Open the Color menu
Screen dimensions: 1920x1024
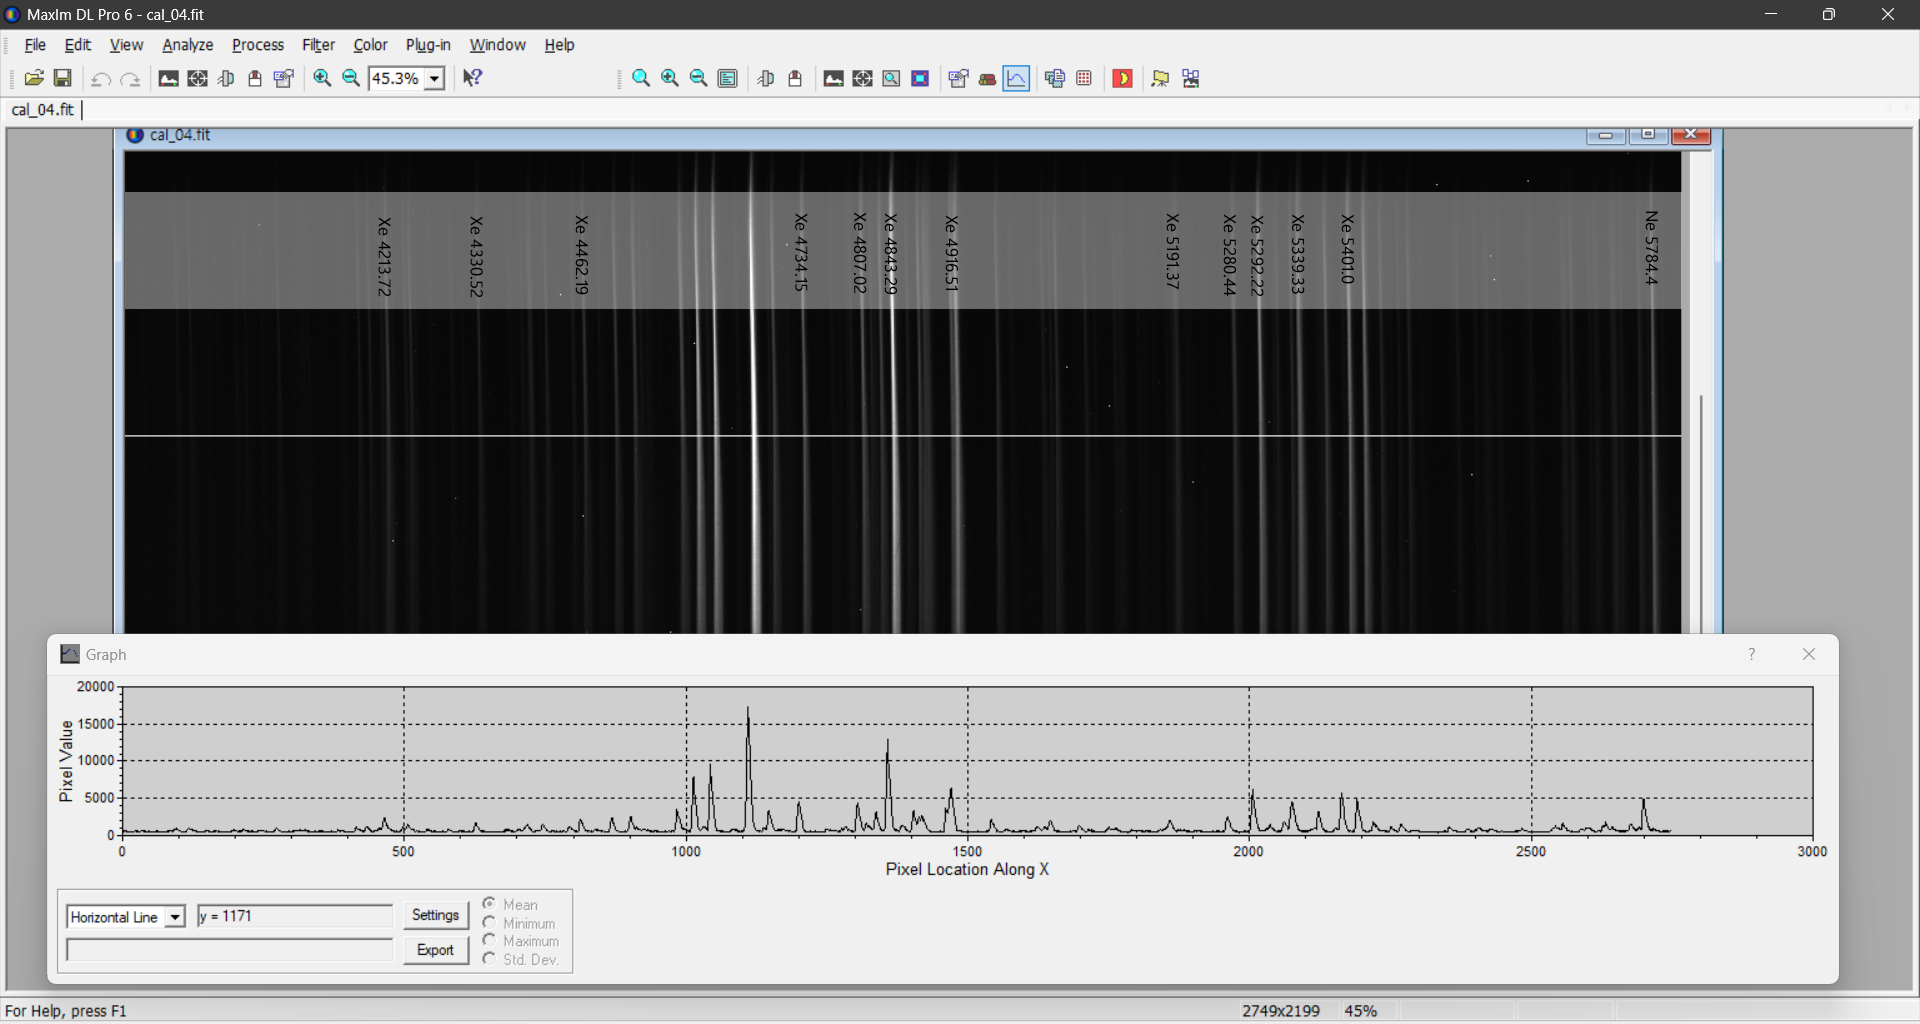tap(370, 45)
